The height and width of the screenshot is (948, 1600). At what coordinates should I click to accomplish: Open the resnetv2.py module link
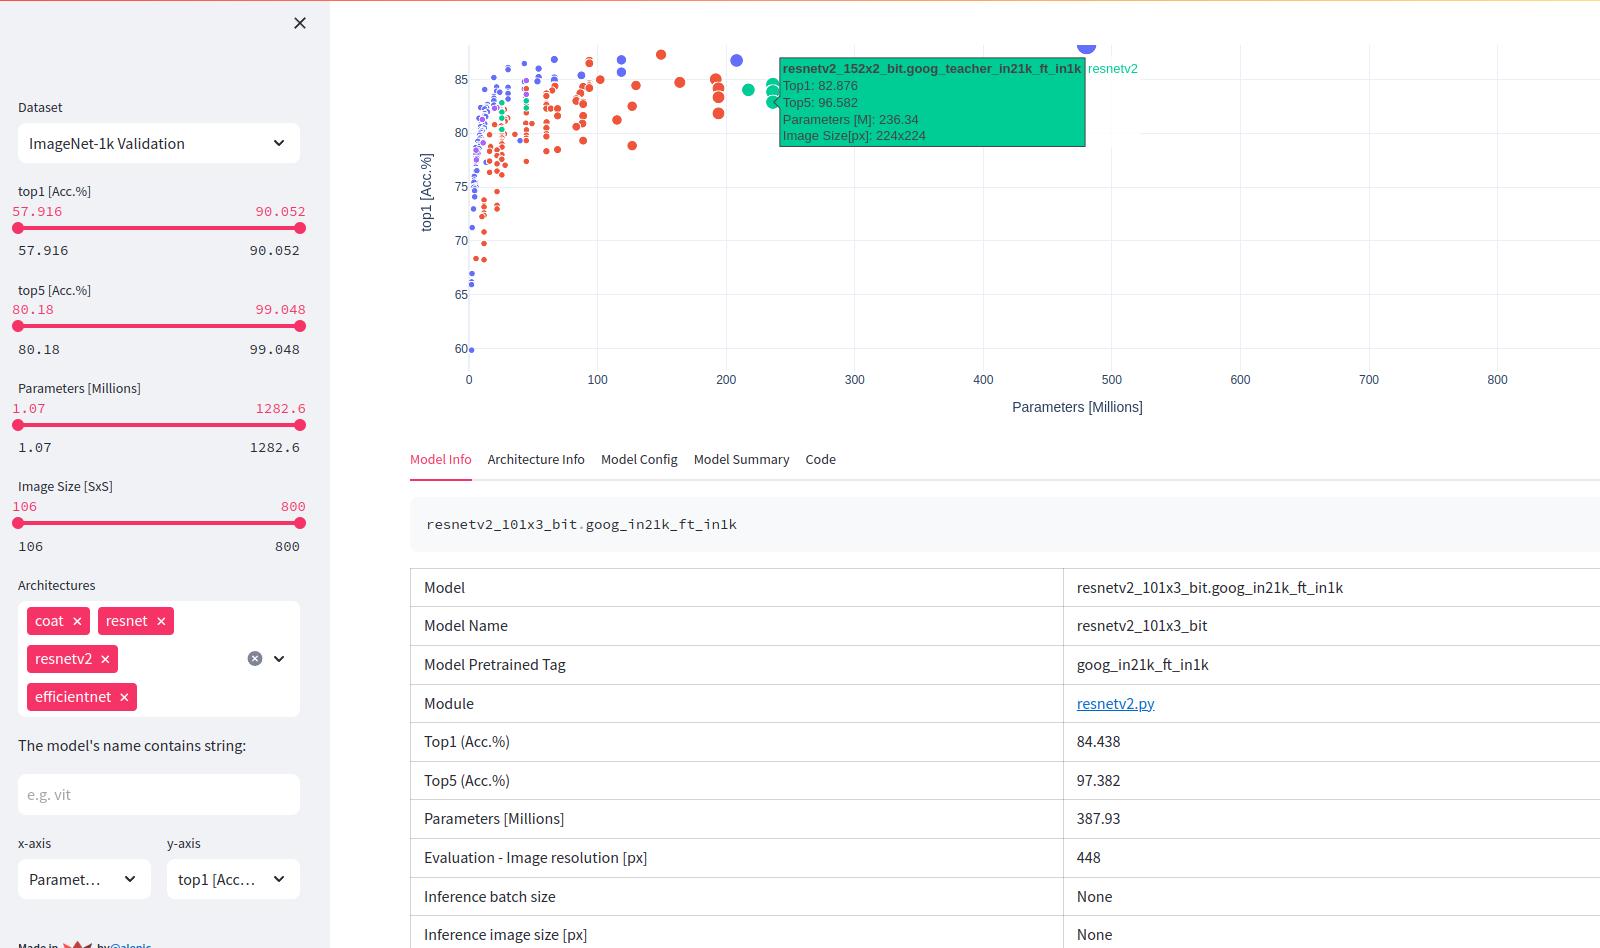(x=1115, y=703)
